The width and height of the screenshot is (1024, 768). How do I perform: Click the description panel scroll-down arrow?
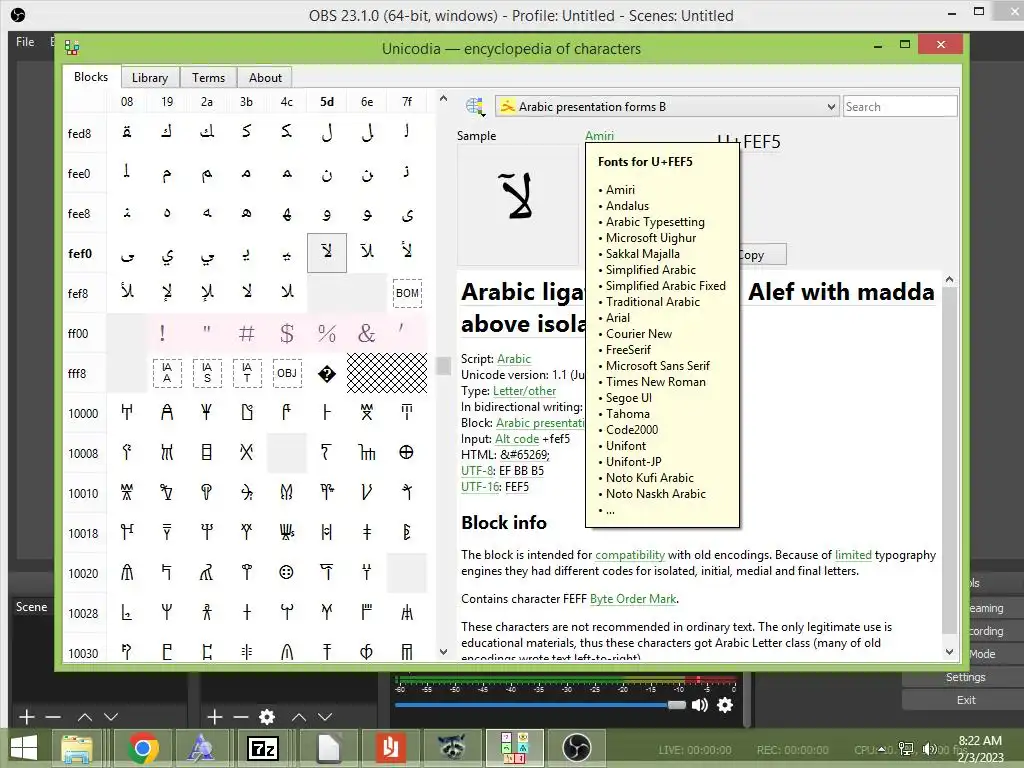950,652
